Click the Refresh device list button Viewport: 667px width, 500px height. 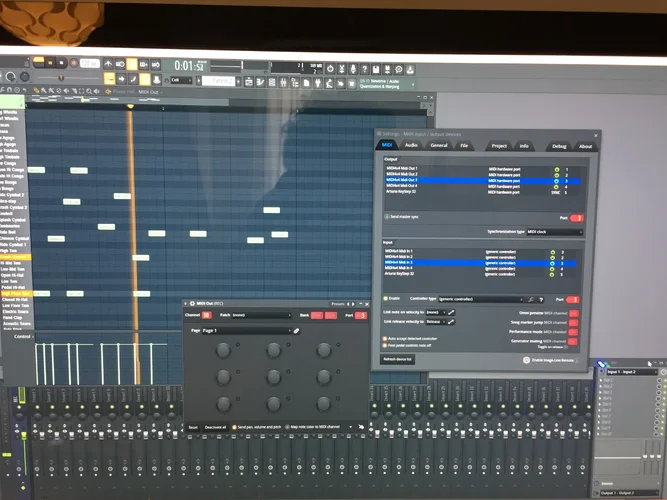click(397, 359)
